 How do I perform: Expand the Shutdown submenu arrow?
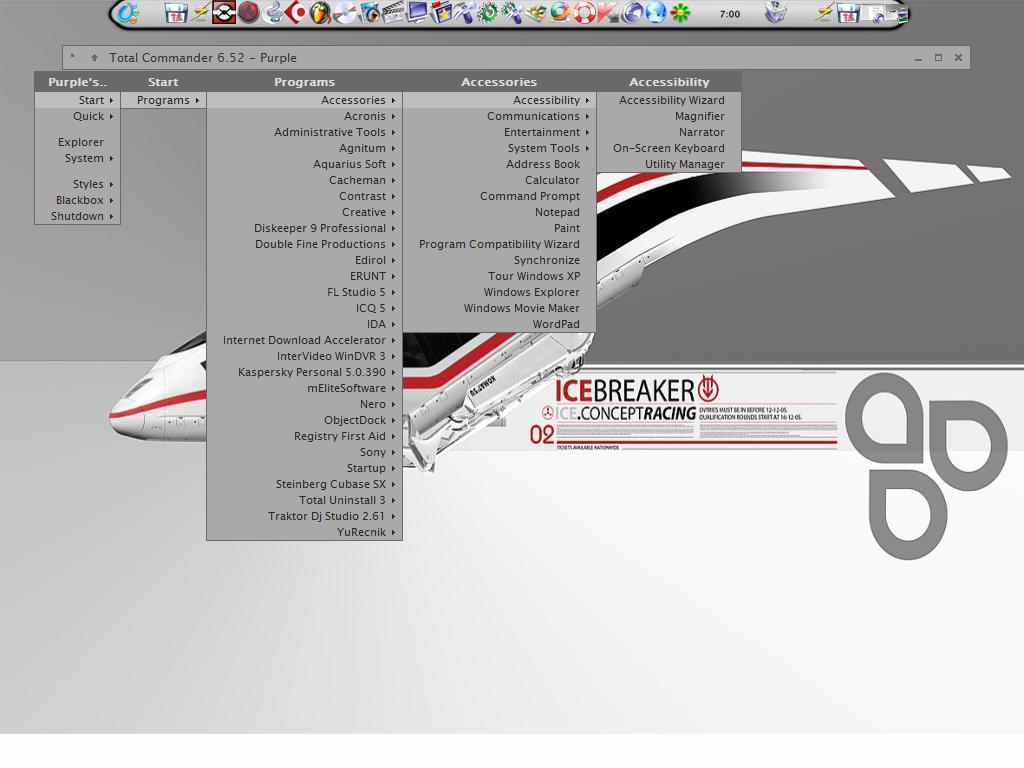(111, 216)
